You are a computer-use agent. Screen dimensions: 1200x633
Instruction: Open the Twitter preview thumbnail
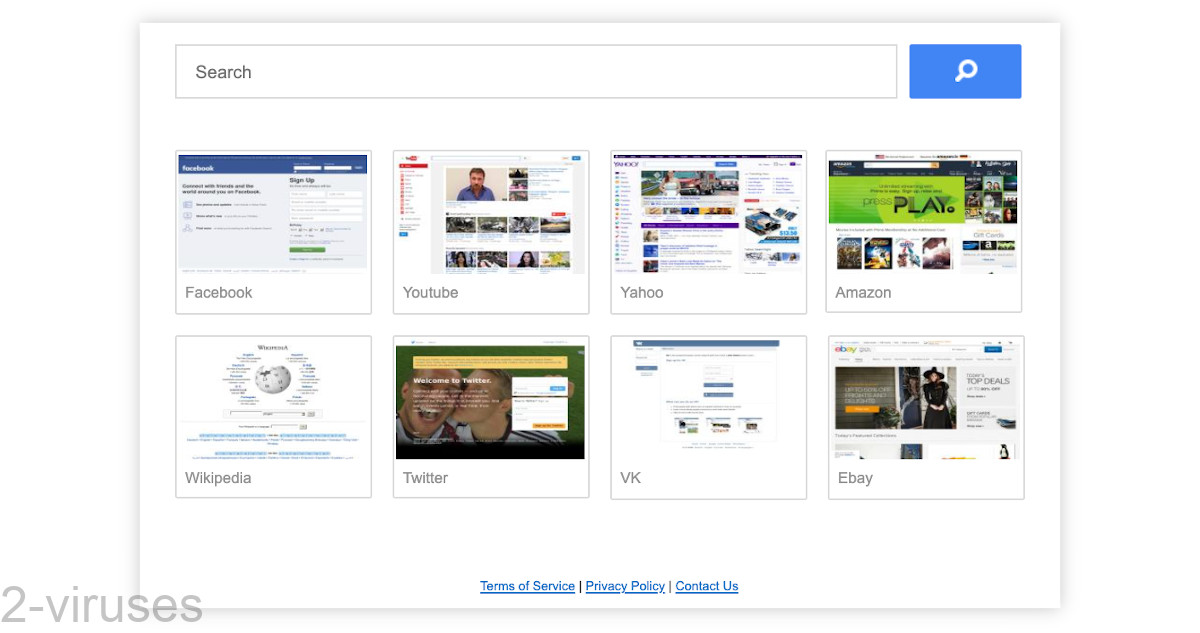point(490,398)
